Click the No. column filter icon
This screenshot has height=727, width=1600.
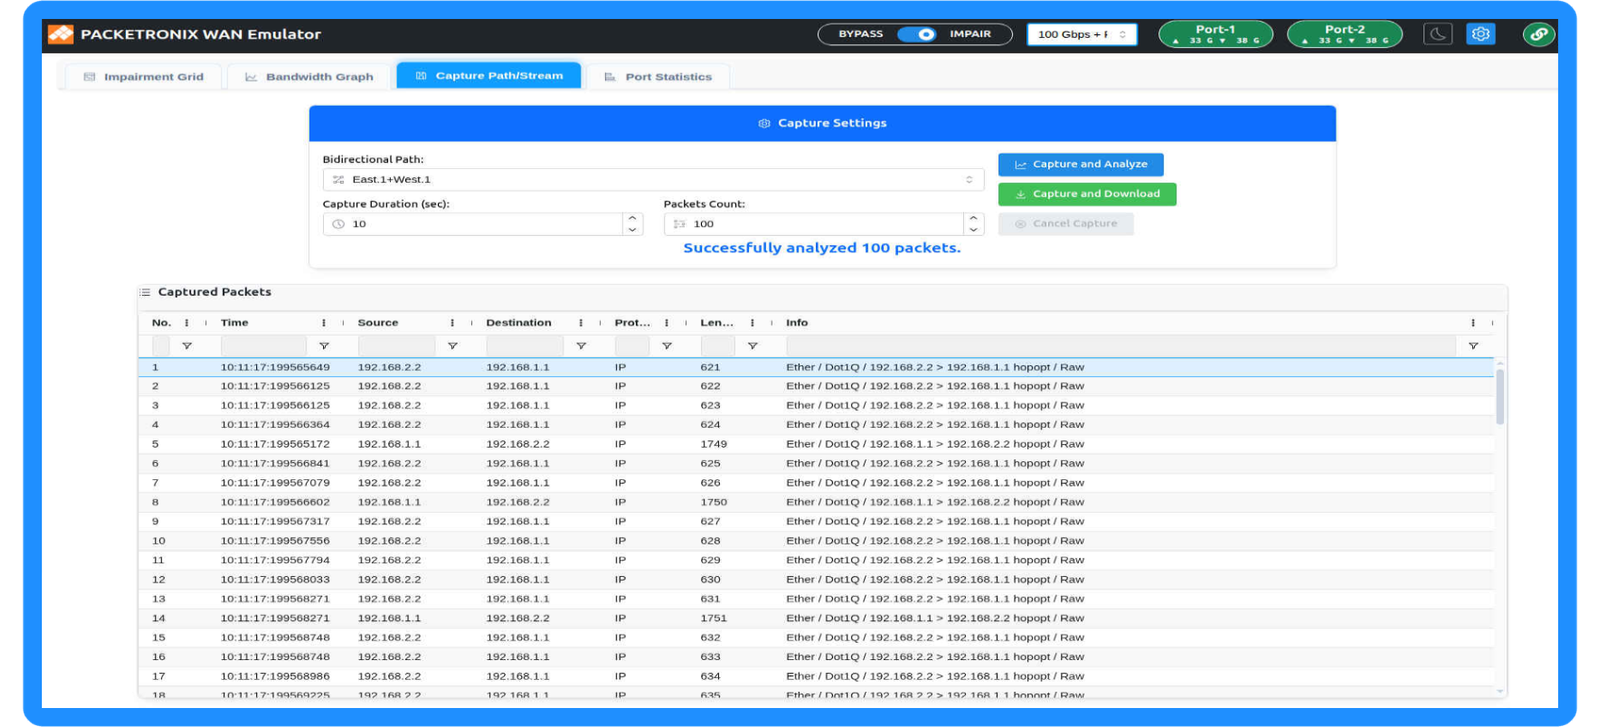(187, 346)
